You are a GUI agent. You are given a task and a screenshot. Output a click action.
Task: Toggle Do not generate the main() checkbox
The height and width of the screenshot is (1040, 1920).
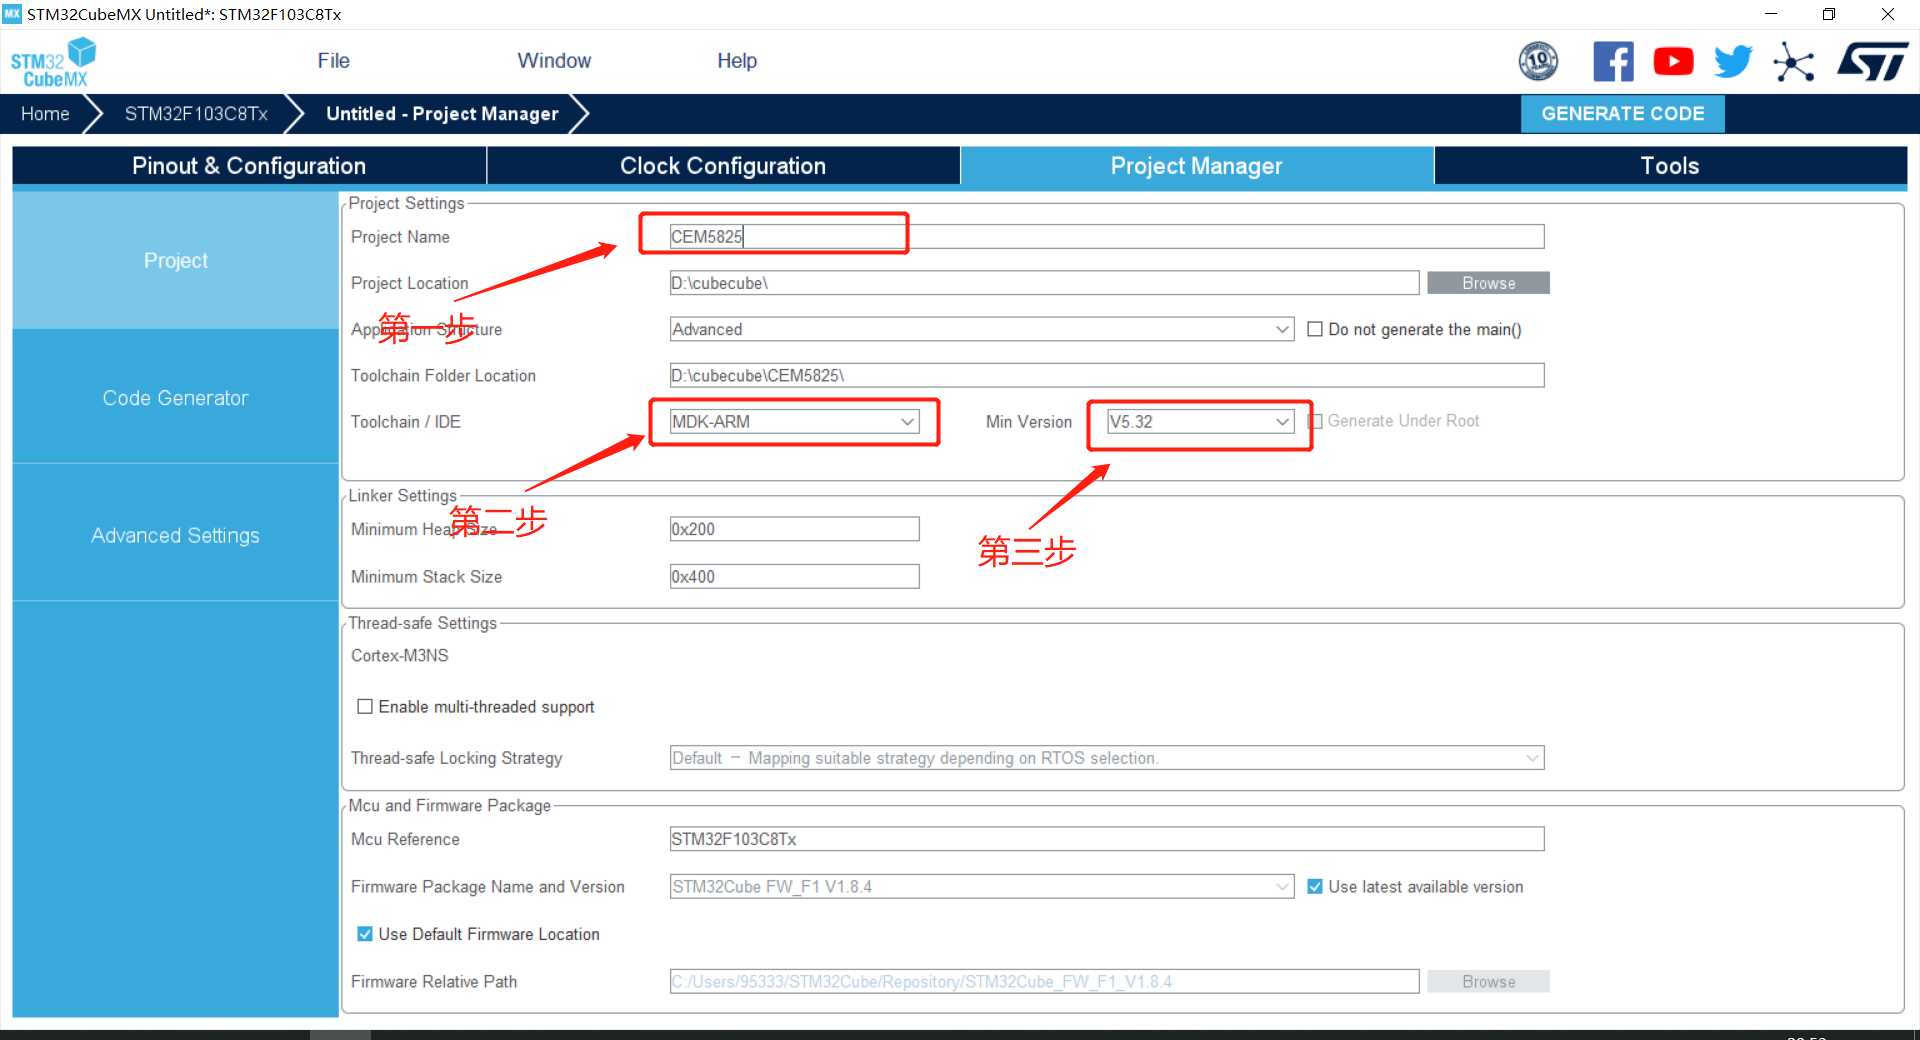click(x=1315, y=329)
